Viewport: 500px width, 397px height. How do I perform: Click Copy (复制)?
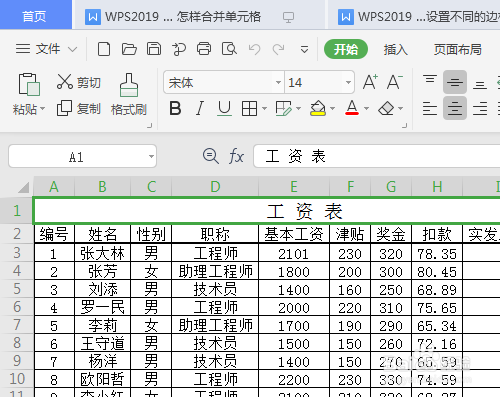pos(79,109)
